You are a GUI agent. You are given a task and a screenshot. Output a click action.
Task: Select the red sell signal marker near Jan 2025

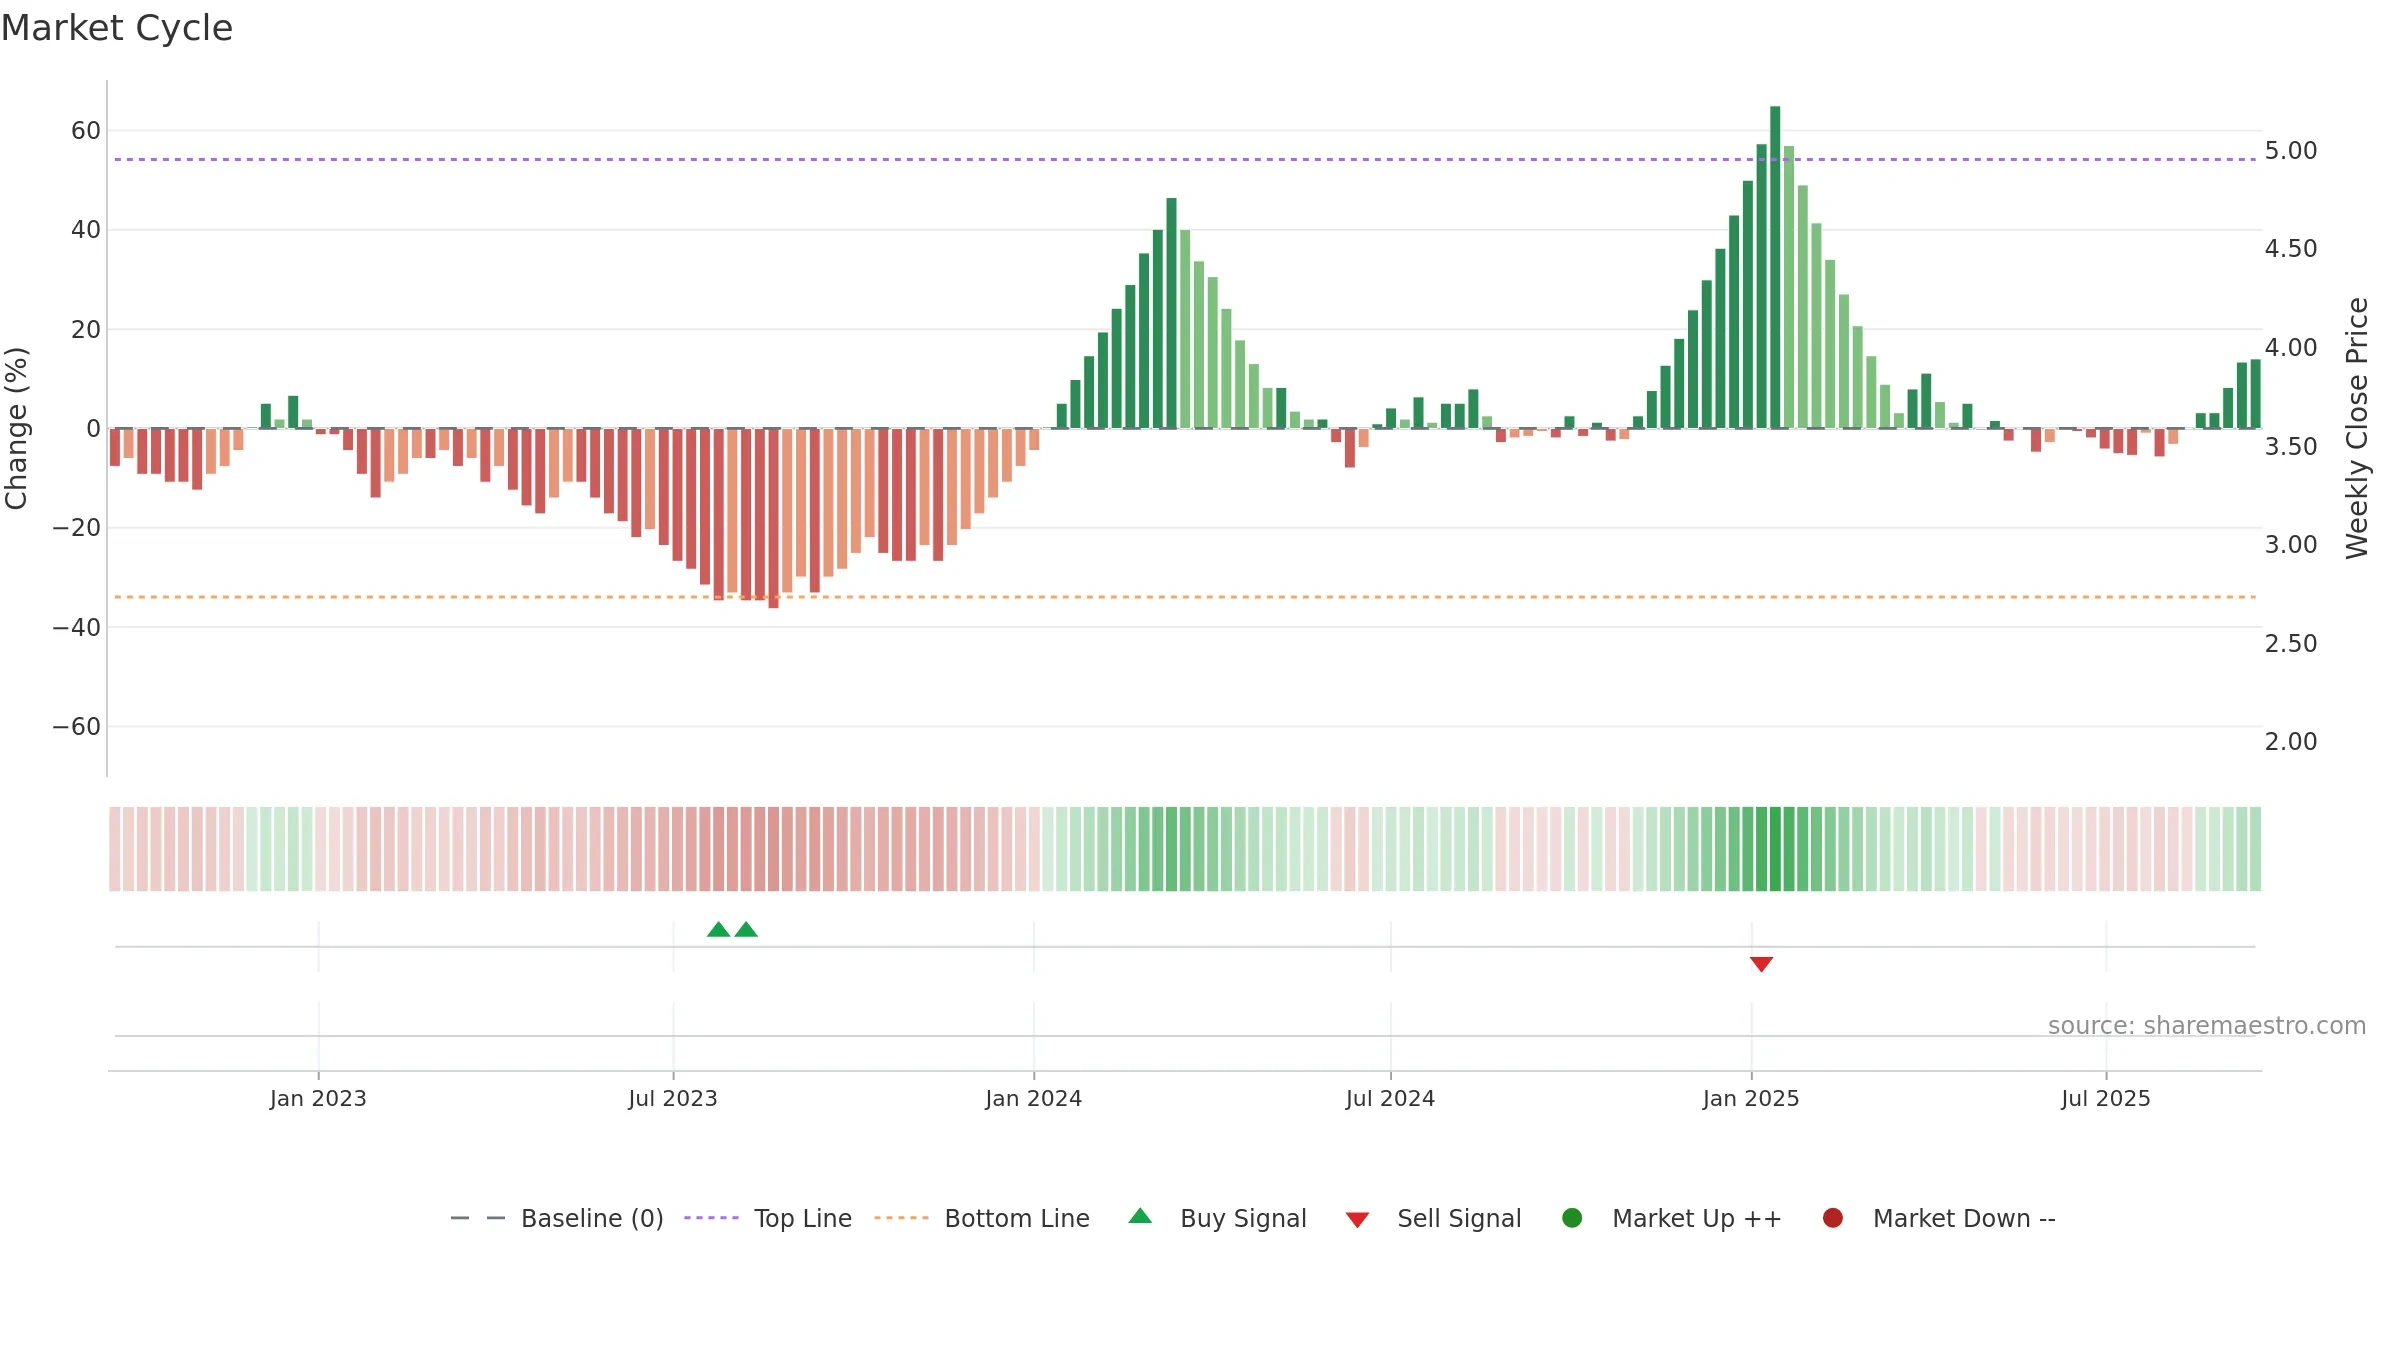click(1761, 964)
